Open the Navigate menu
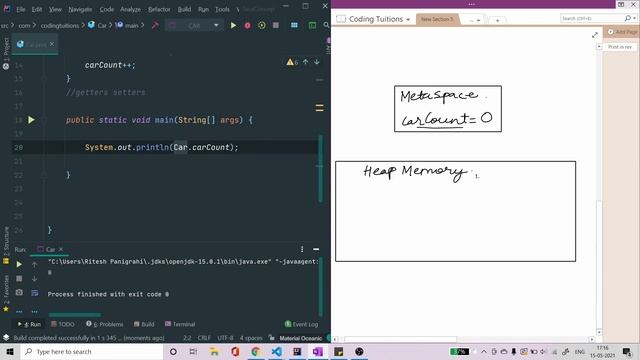The width and height of the screenshot is (640, 360). point(80,9)
